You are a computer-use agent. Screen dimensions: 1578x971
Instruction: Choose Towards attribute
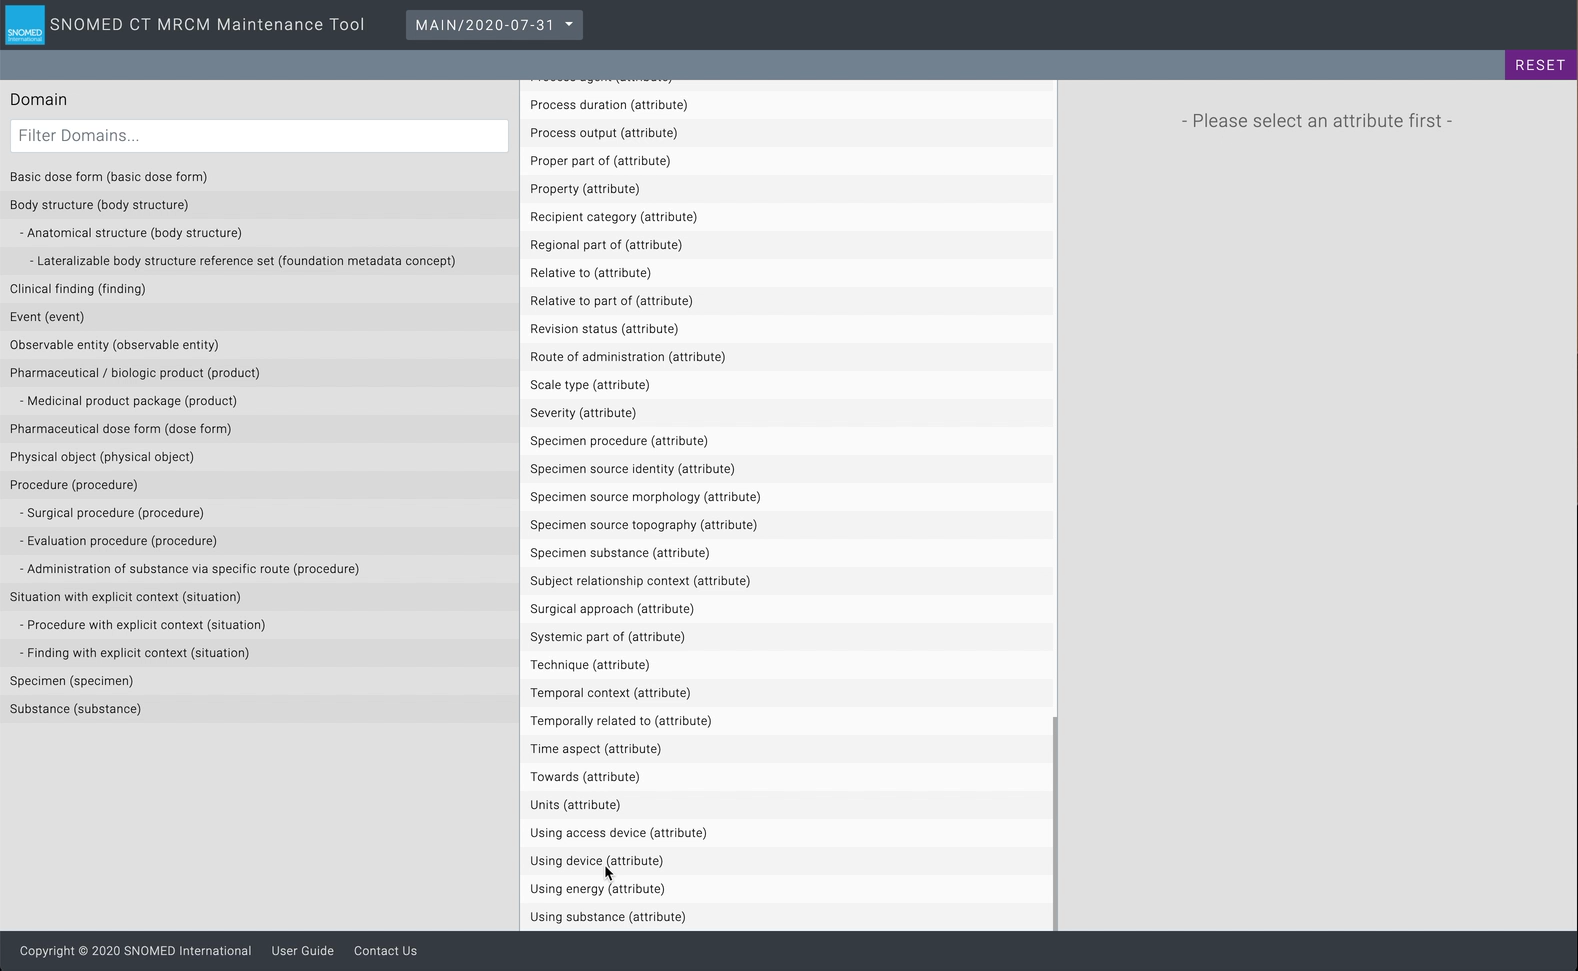pos(786,777)
